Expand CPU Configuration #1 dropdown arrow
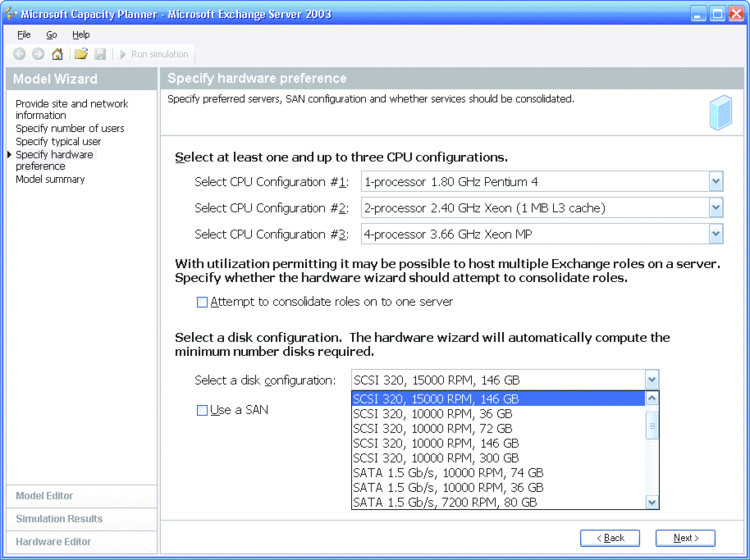 (x=716, y=182)
